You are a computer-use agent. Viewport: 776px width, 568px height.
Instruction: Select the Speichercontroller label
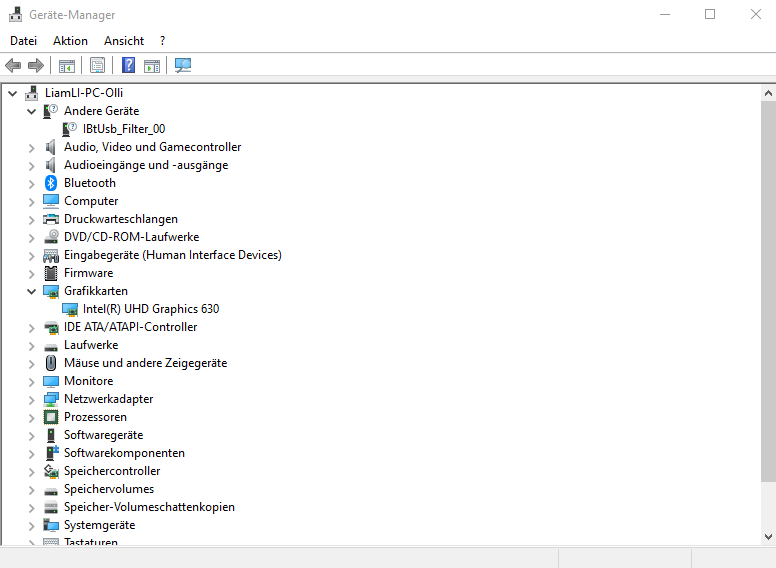[x=112, y=471]
